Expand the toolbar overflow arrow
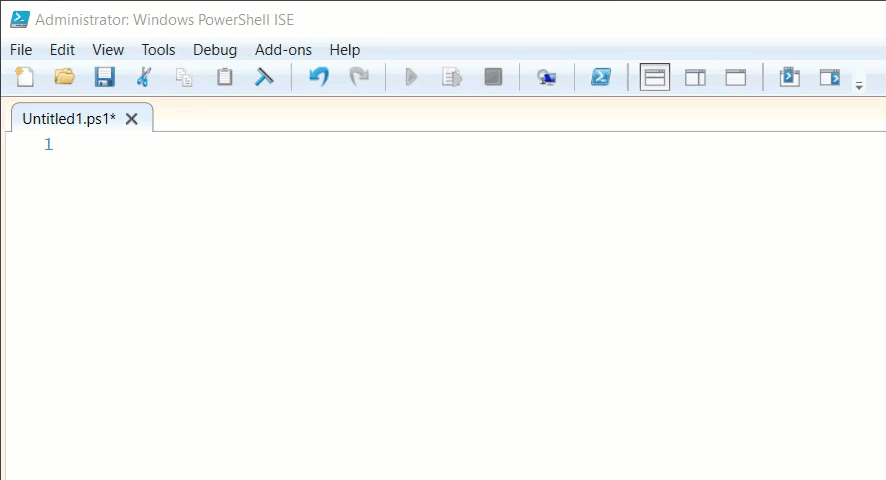This screenshot has width=886, height=480. [859, 86]
